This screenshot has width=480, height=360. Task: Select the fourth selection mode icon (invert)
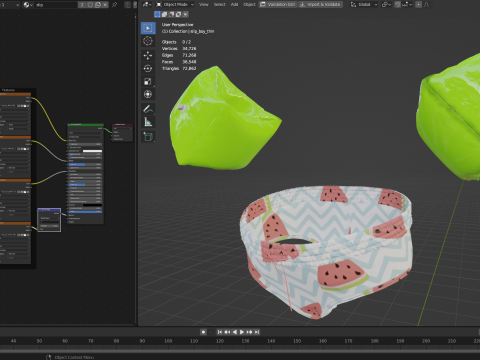(178, 14)
